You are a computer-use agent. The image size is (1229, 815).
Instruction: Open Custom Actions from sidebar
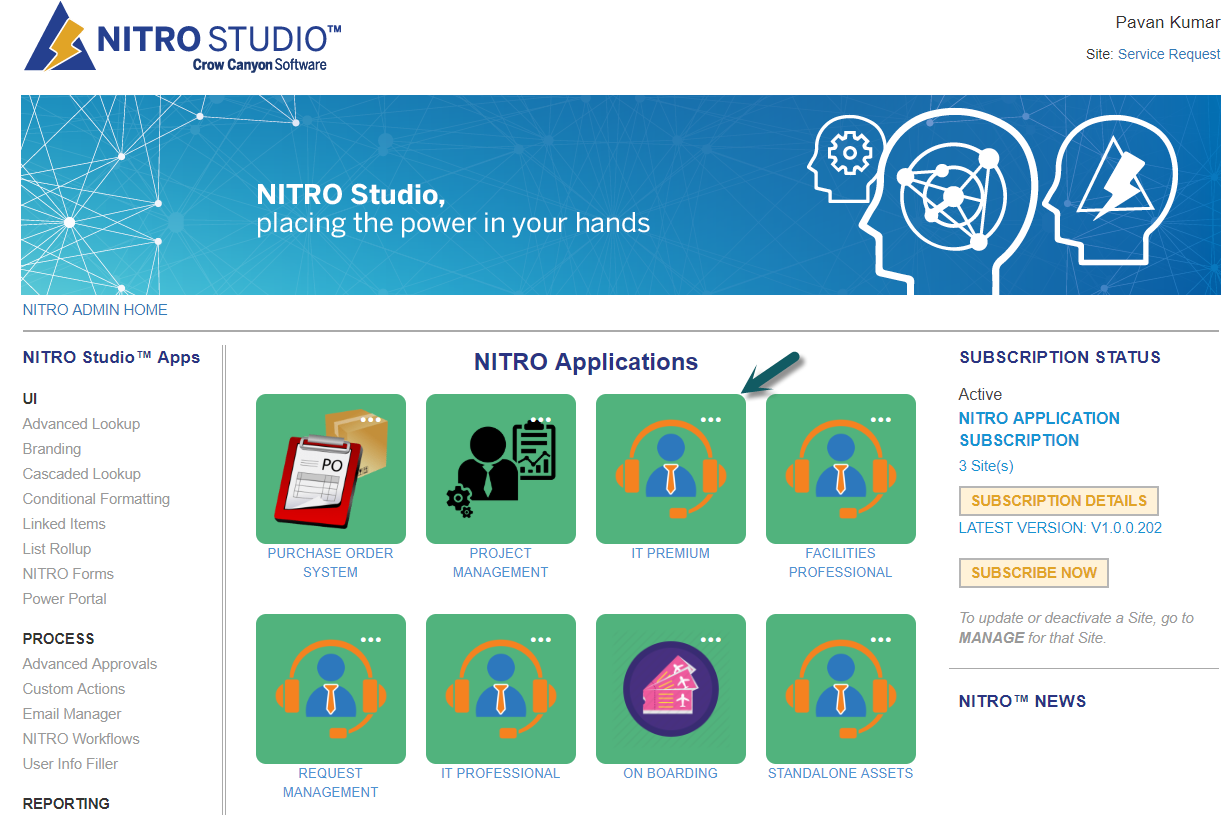(74, 689)
